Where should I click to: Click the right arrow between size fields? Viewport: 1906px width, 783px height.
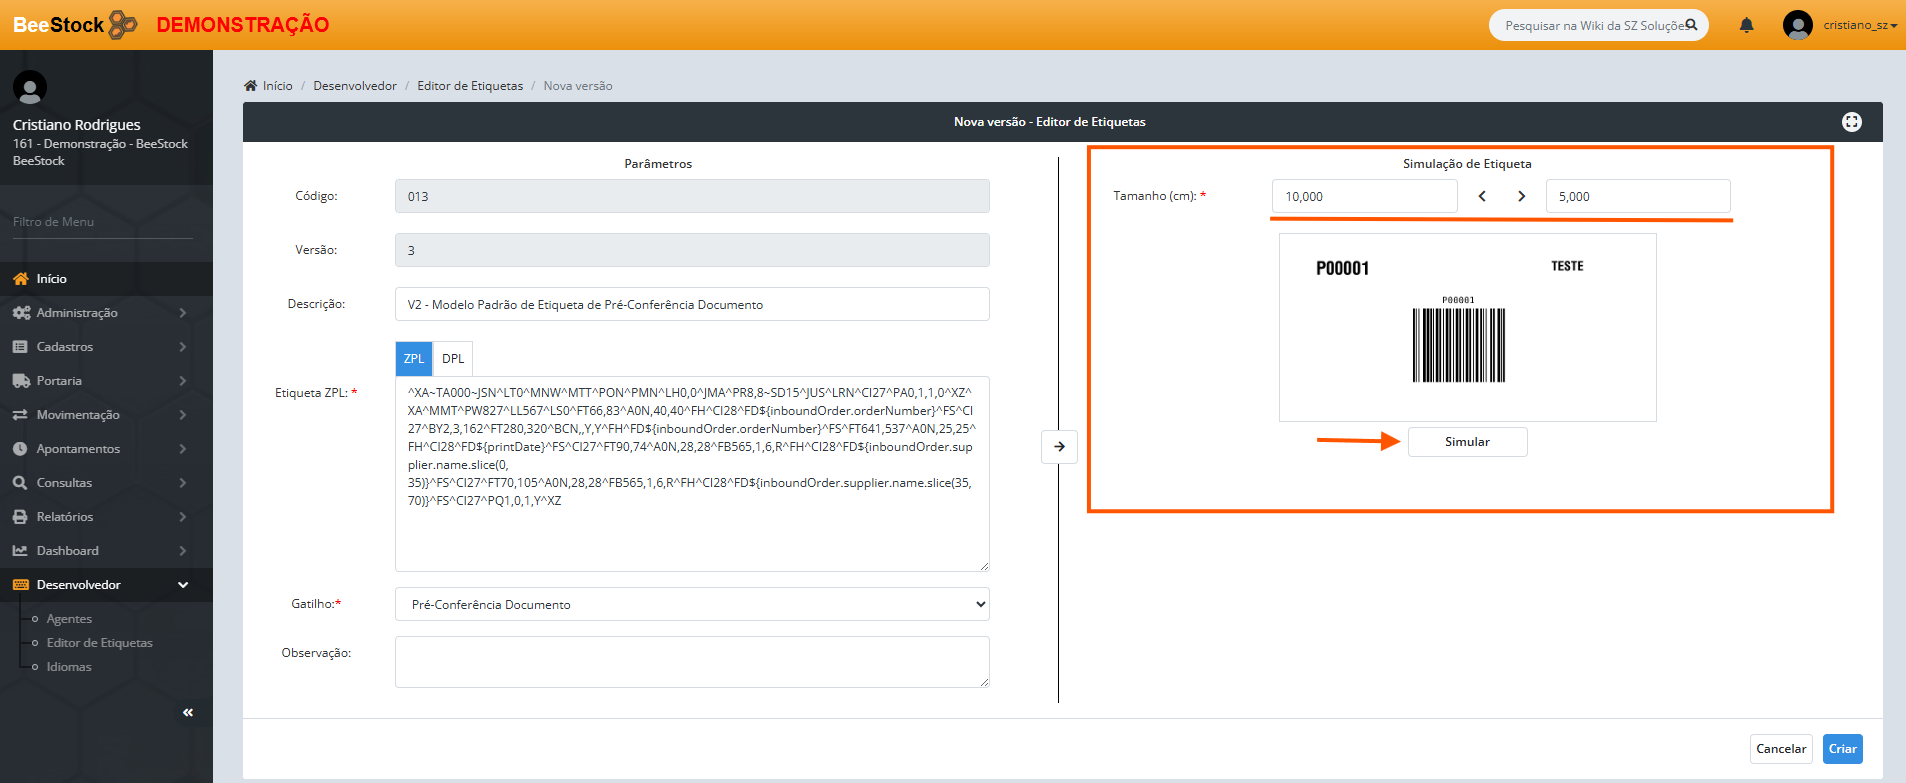tap(1521, 196)
